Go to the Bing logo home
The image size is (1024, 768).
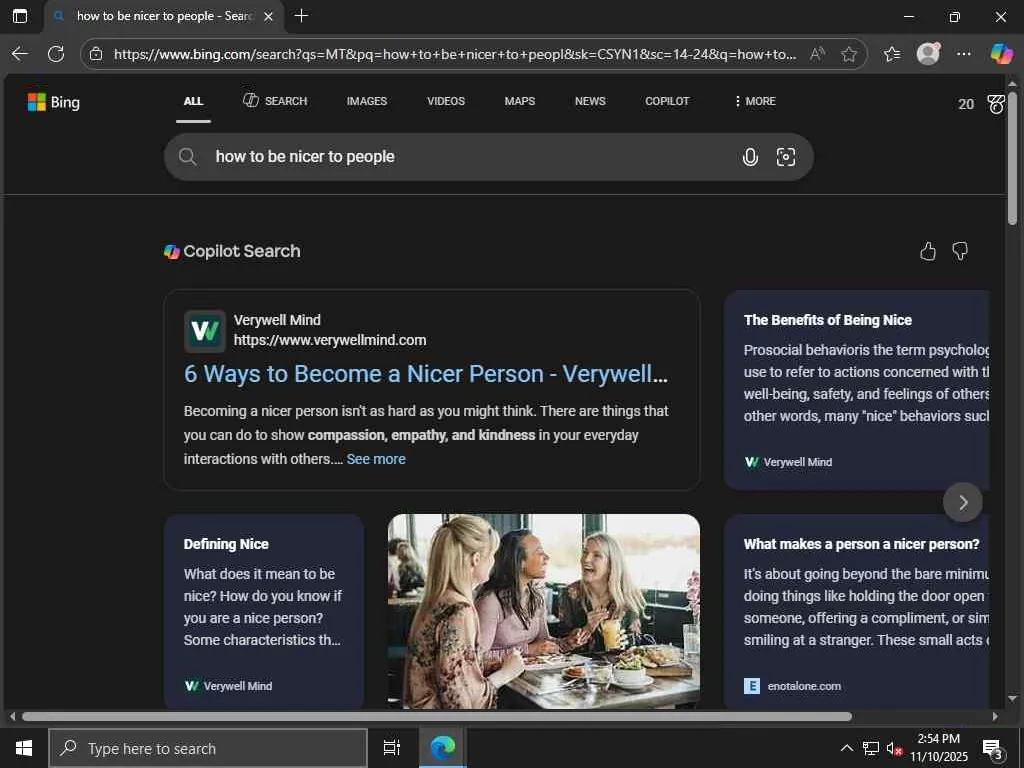pyautogui.click(x=54, y=102)
